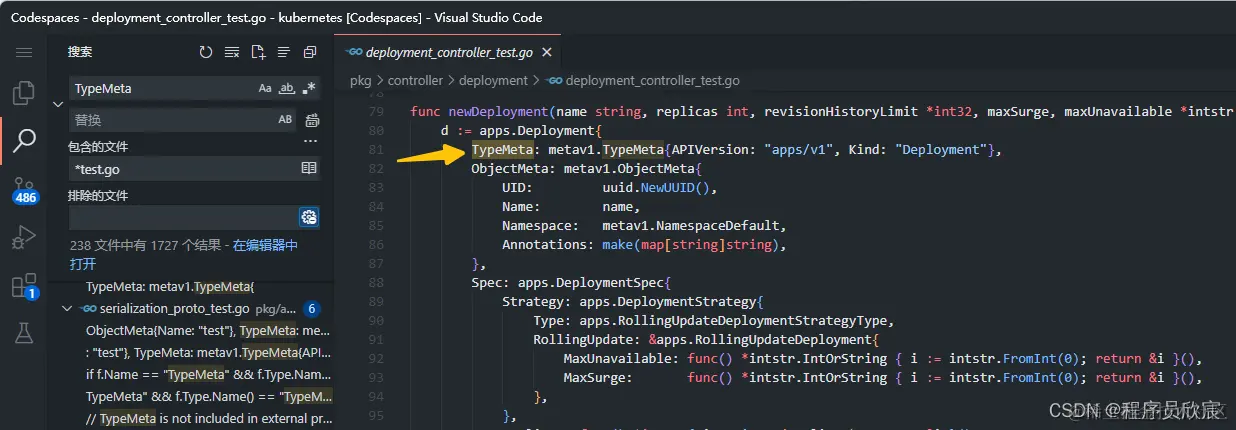The image size is (1236, 430).
Task: Collapse the replace field chevron
Action: pyautogui.click(x=58, y=104)
